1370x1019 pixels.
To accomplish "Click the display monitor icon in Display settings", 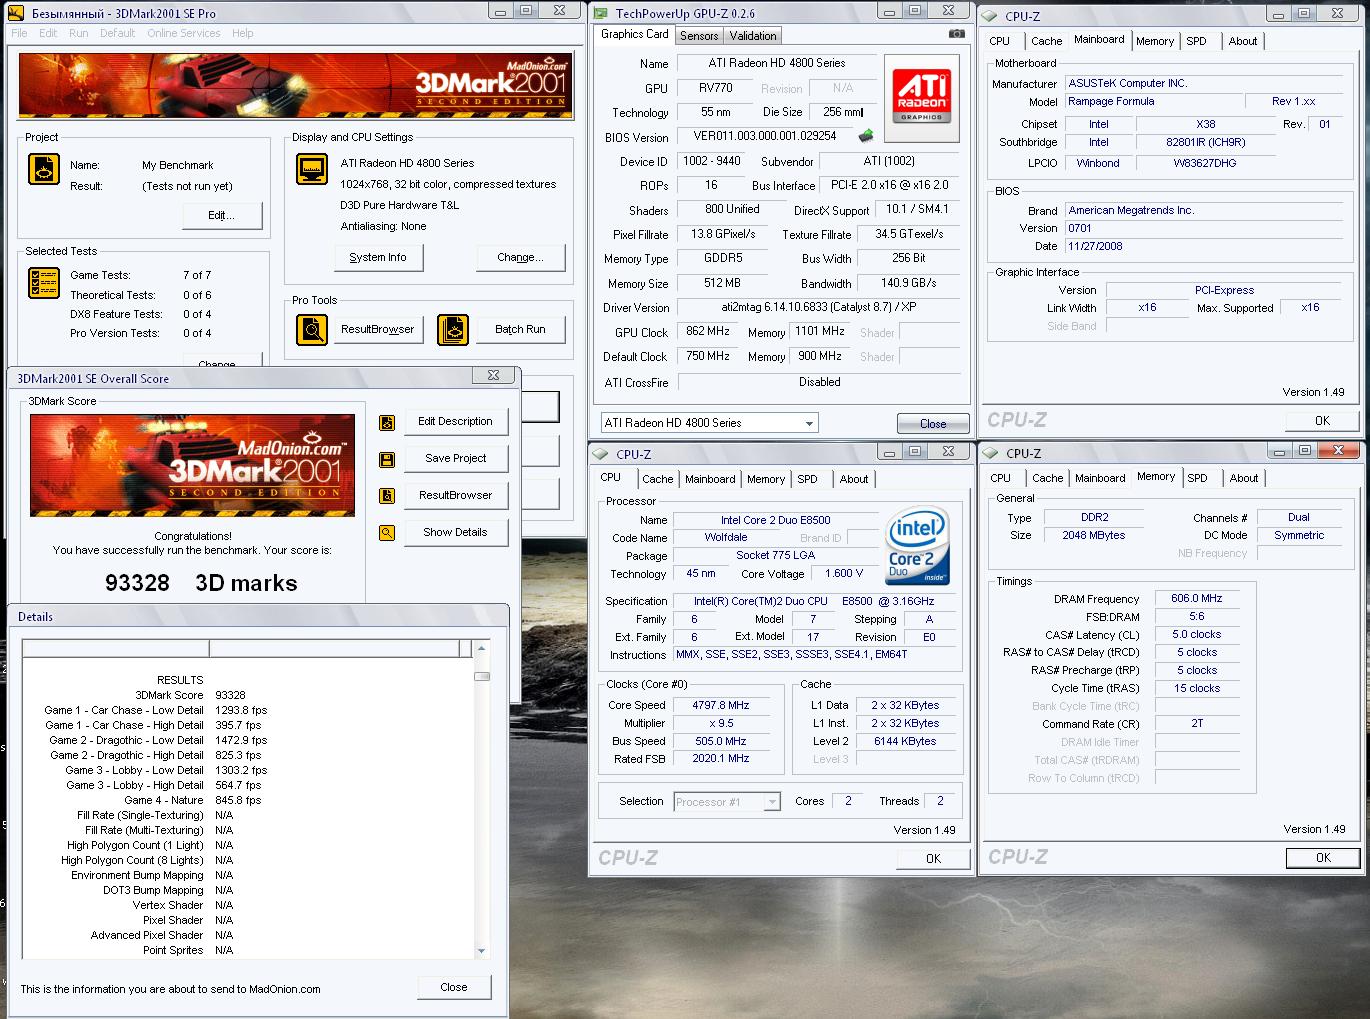I will pos(312,169).
